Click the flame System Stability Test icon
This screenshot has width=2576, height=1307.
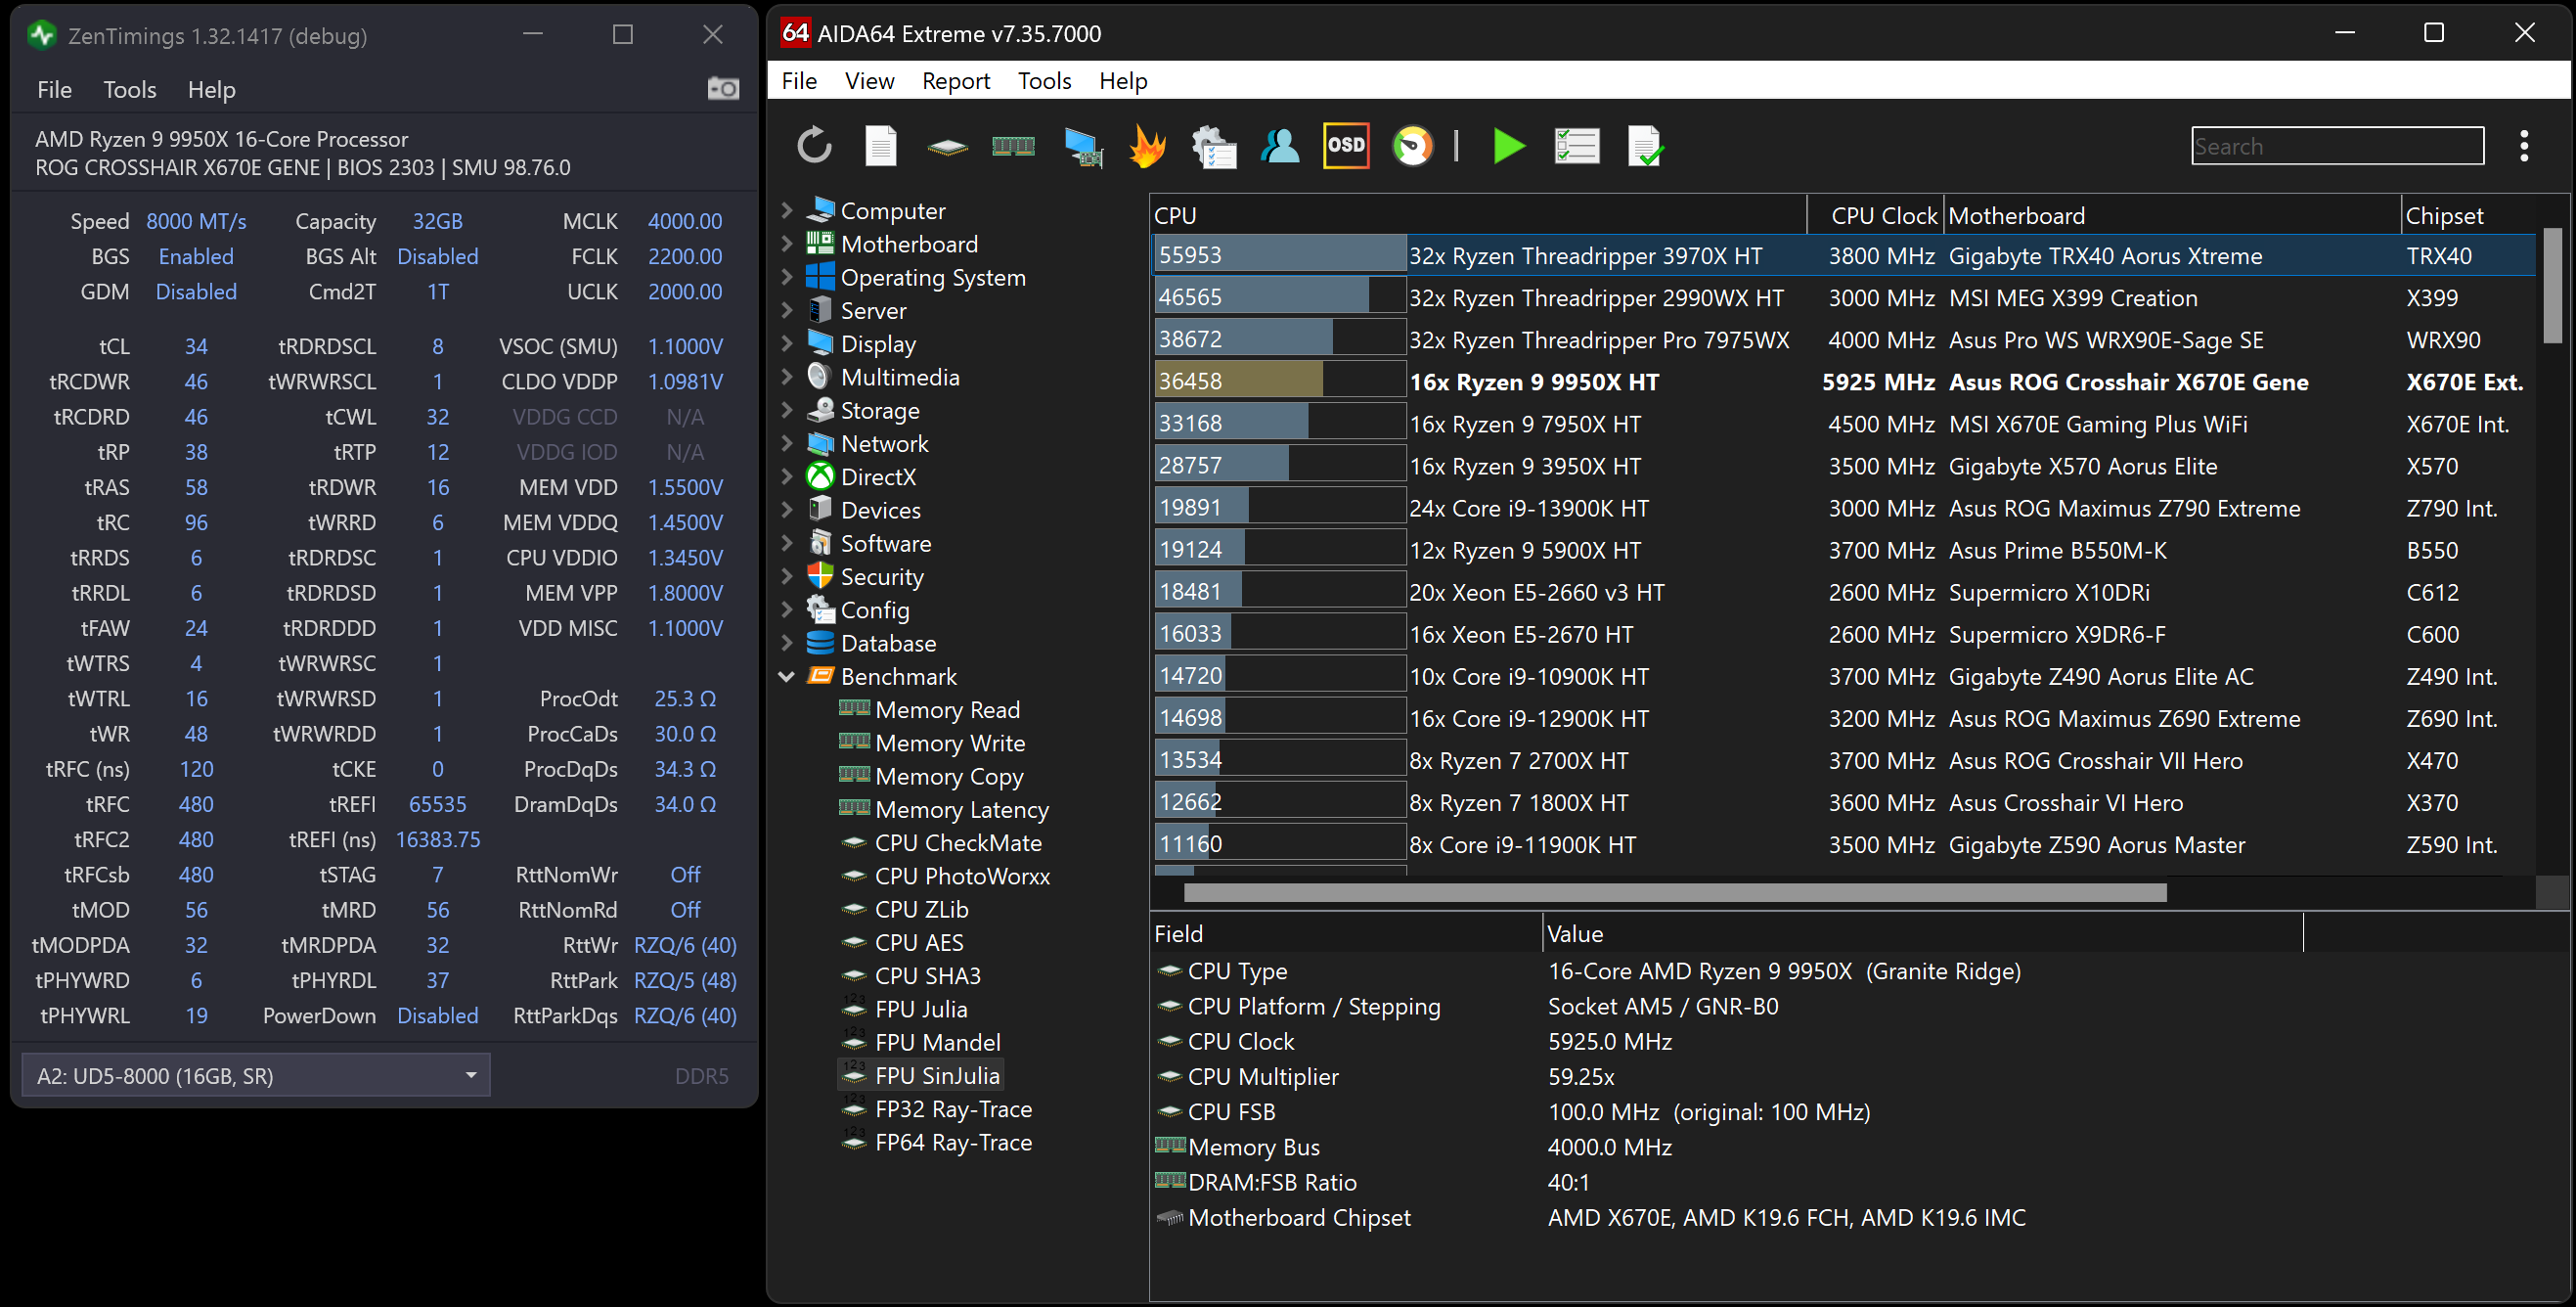point(1147,146)
